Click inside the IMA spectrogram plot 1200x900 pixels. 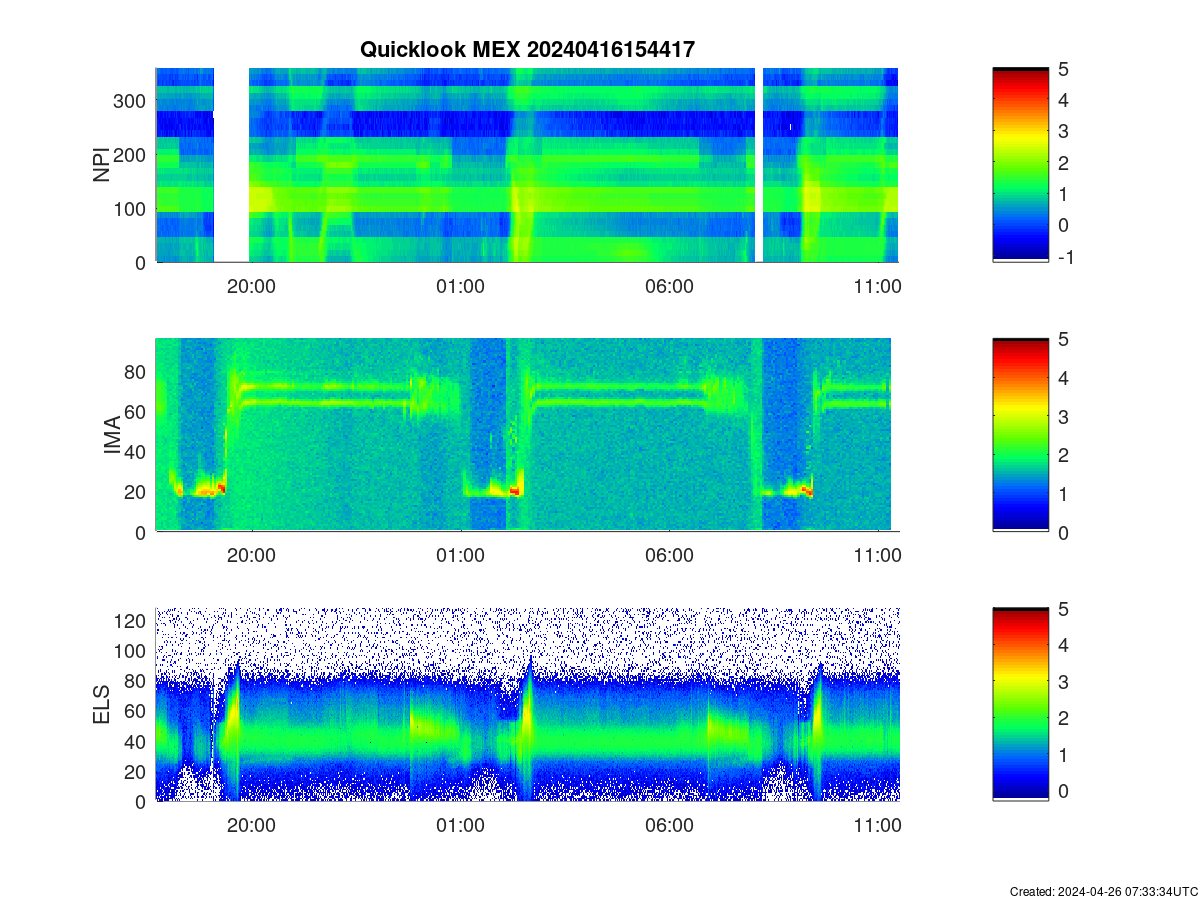click(527, 435)
